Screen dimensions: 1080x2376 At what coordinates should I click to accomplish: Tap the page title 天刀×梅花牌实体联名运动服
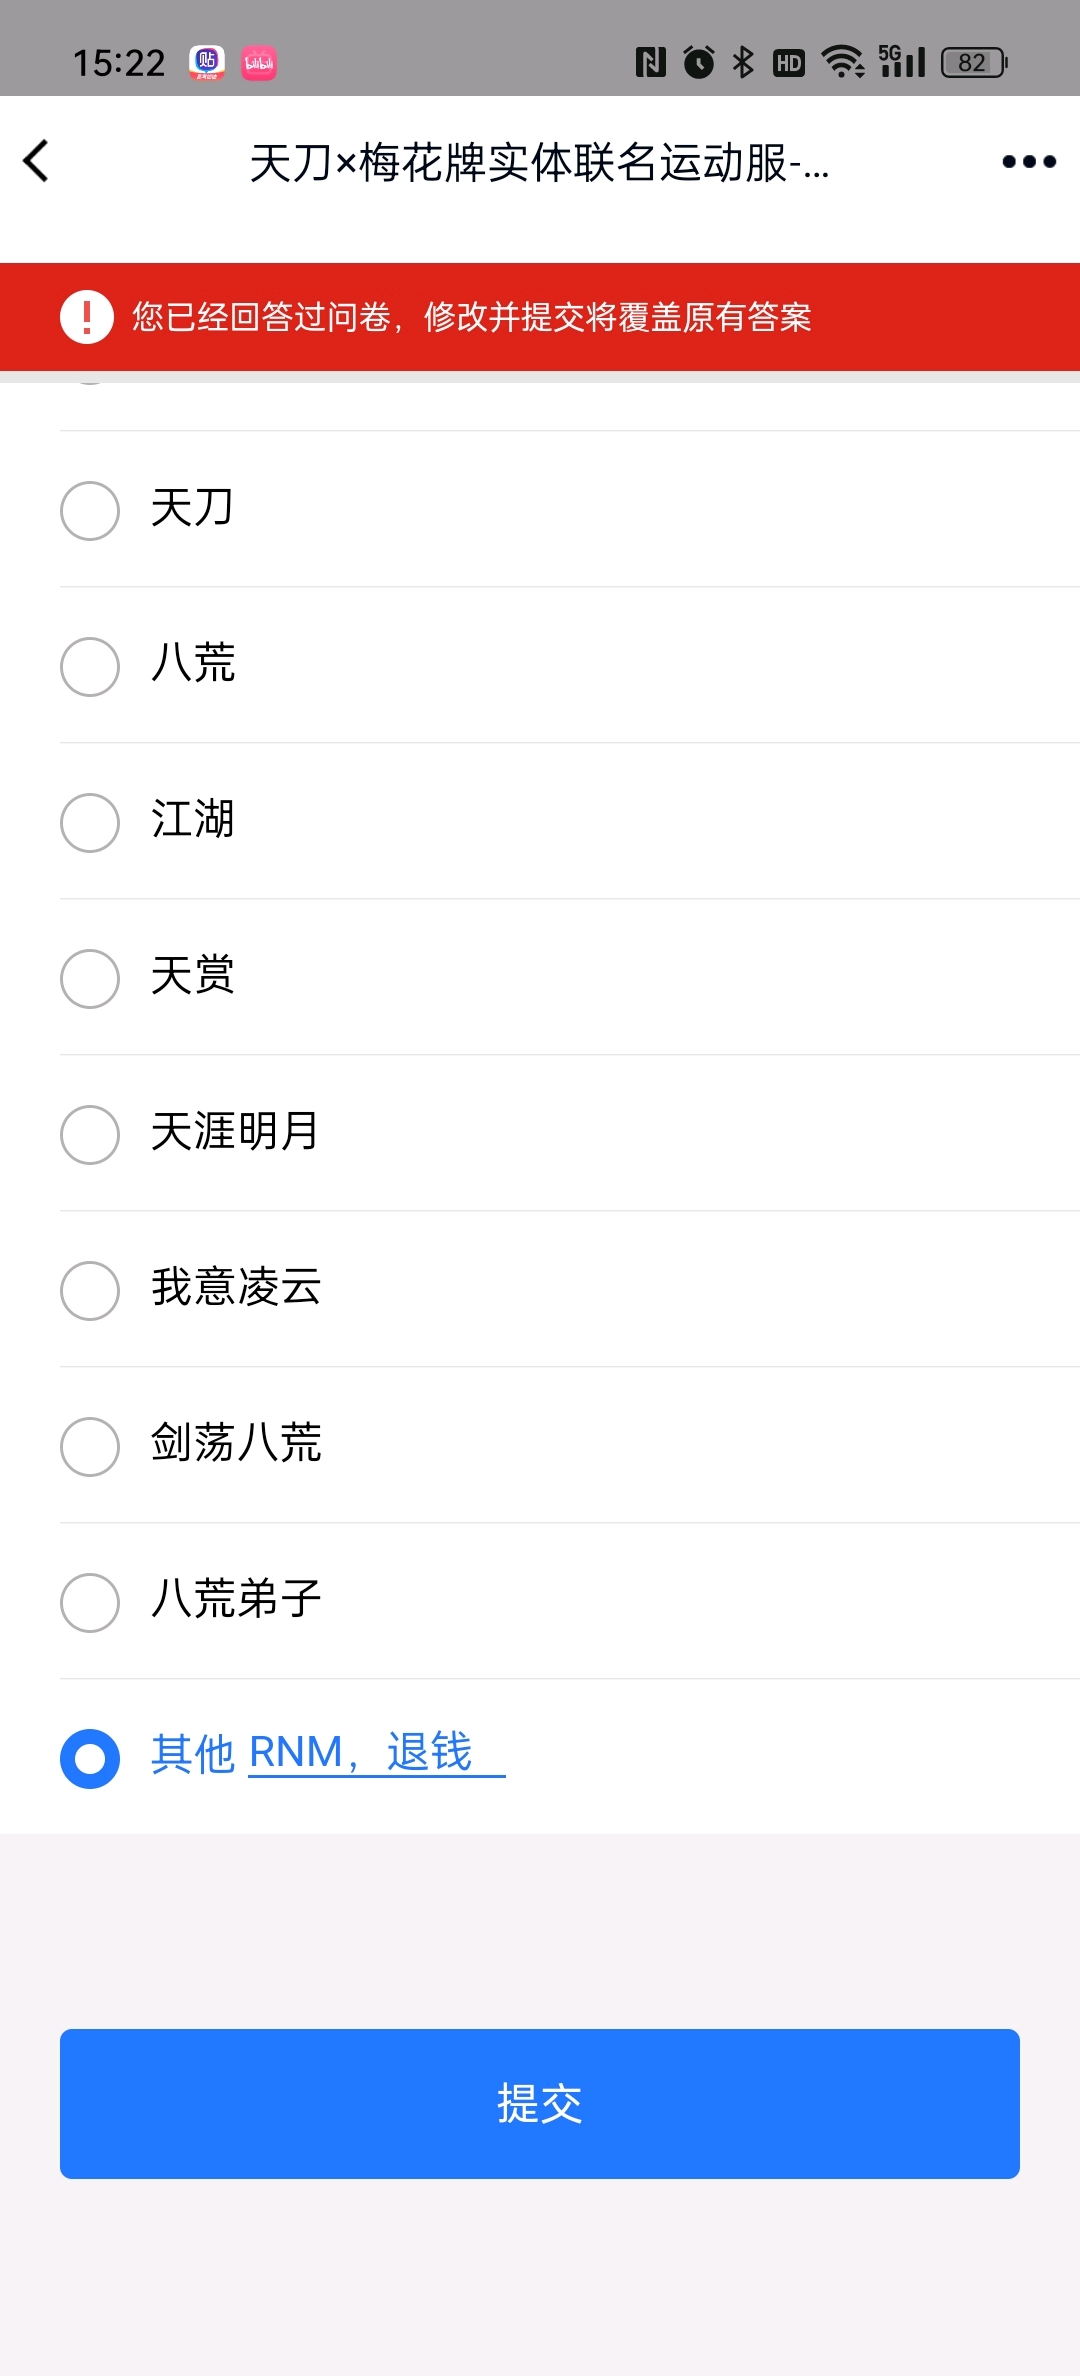[x=540, y=162]
